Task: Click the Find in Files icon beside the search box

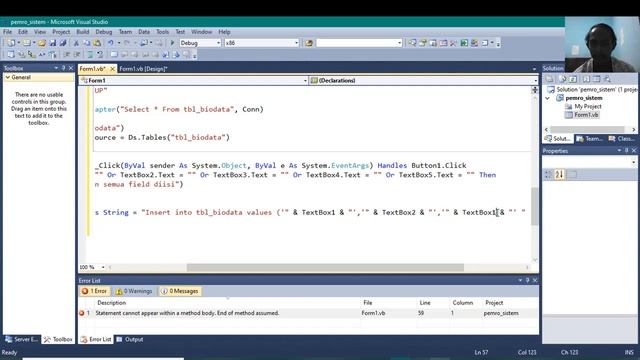Action: (309, 43)
